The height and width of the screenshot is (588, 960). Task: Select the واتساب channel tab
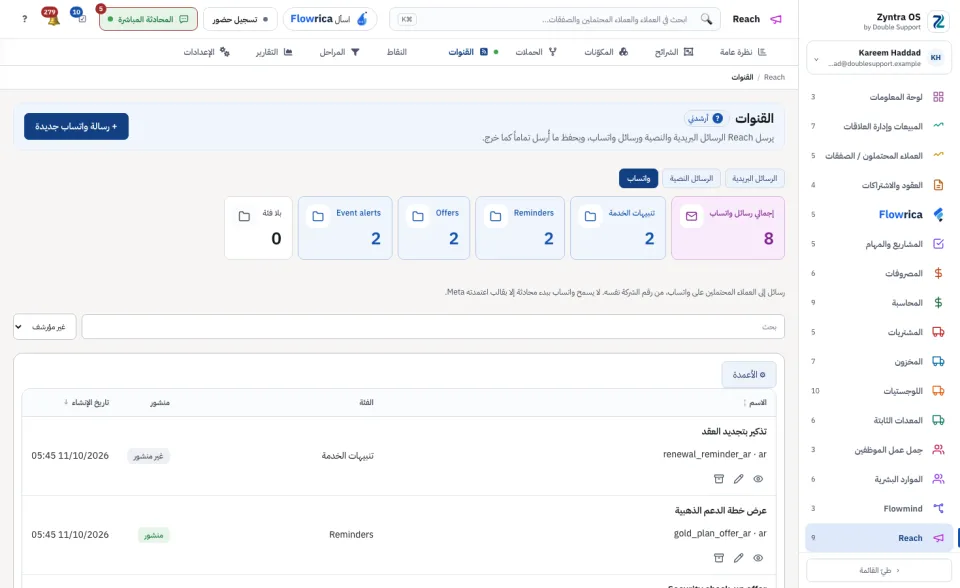coord(638,178)
